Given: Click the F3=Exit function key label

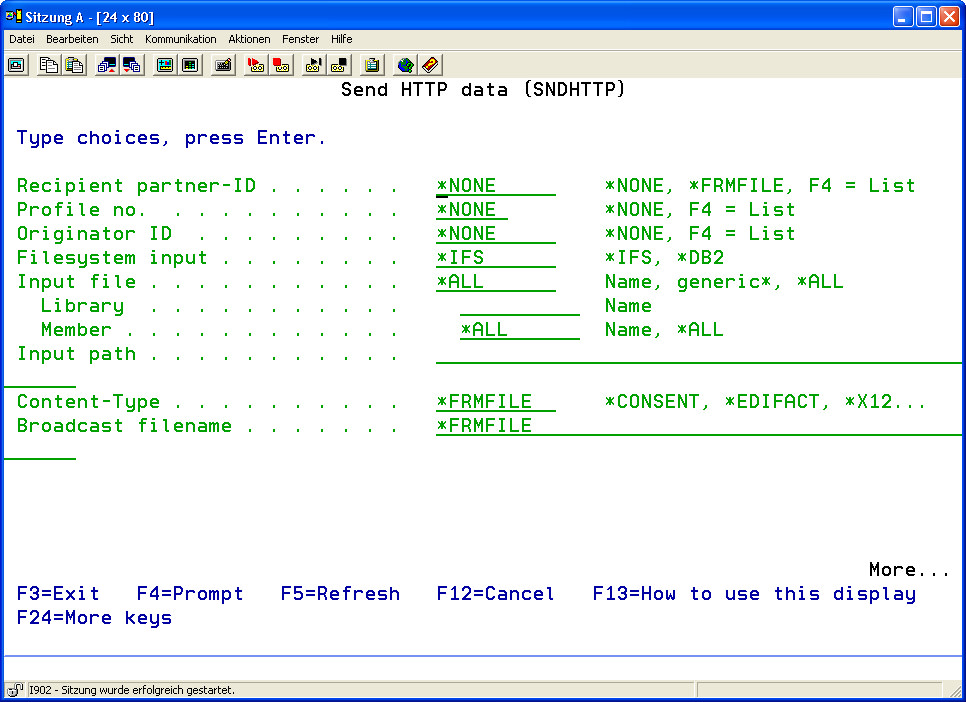Looking at the screenshot, I should click(x=58, y=594).
